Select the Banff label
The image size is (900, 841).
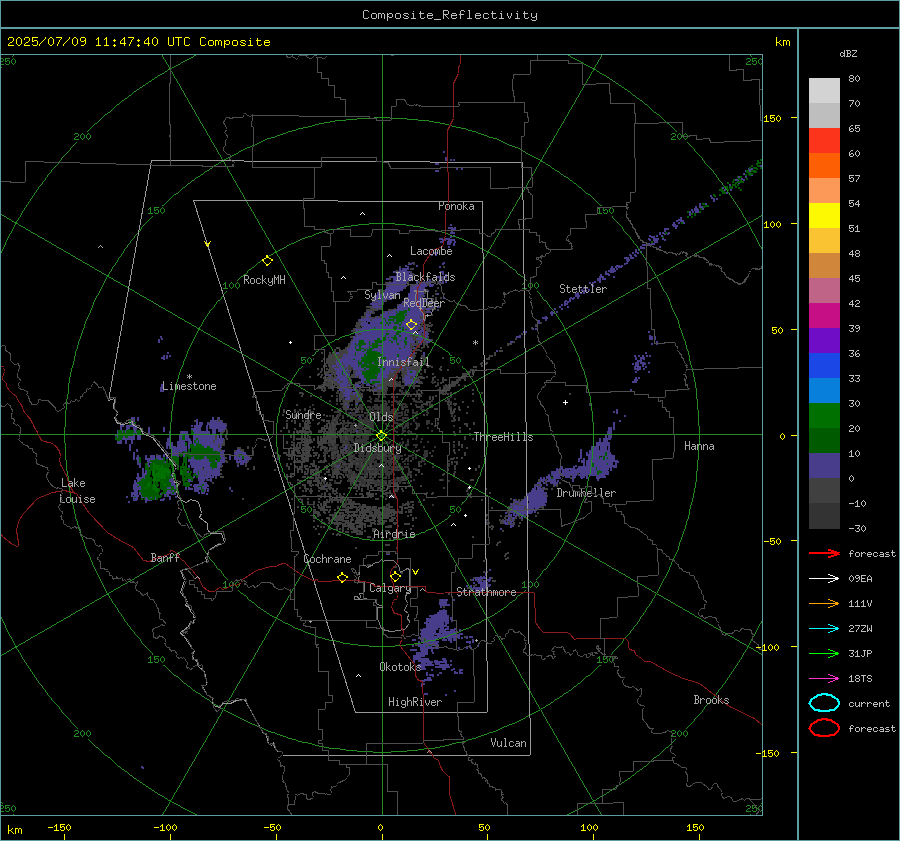[x=165, y=557]
